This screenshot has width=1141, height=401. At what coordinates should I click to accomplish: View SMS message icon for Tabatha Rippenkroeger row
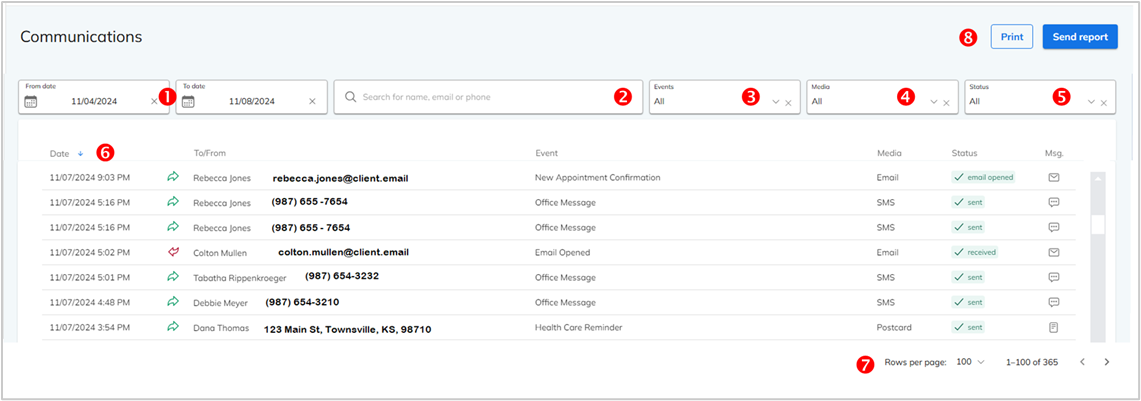tap(1054, 277)
